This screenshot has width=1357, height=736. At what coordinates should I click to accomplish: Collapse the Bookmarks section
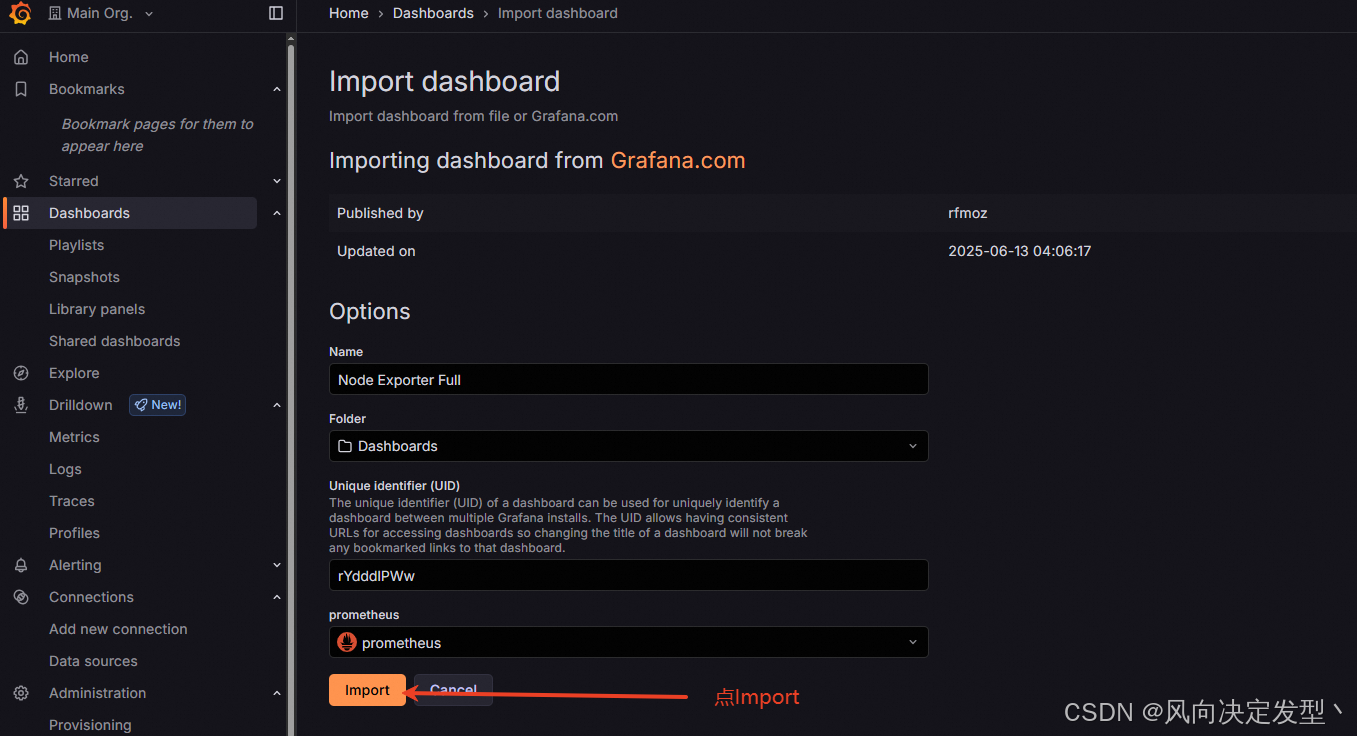(277, 89)
